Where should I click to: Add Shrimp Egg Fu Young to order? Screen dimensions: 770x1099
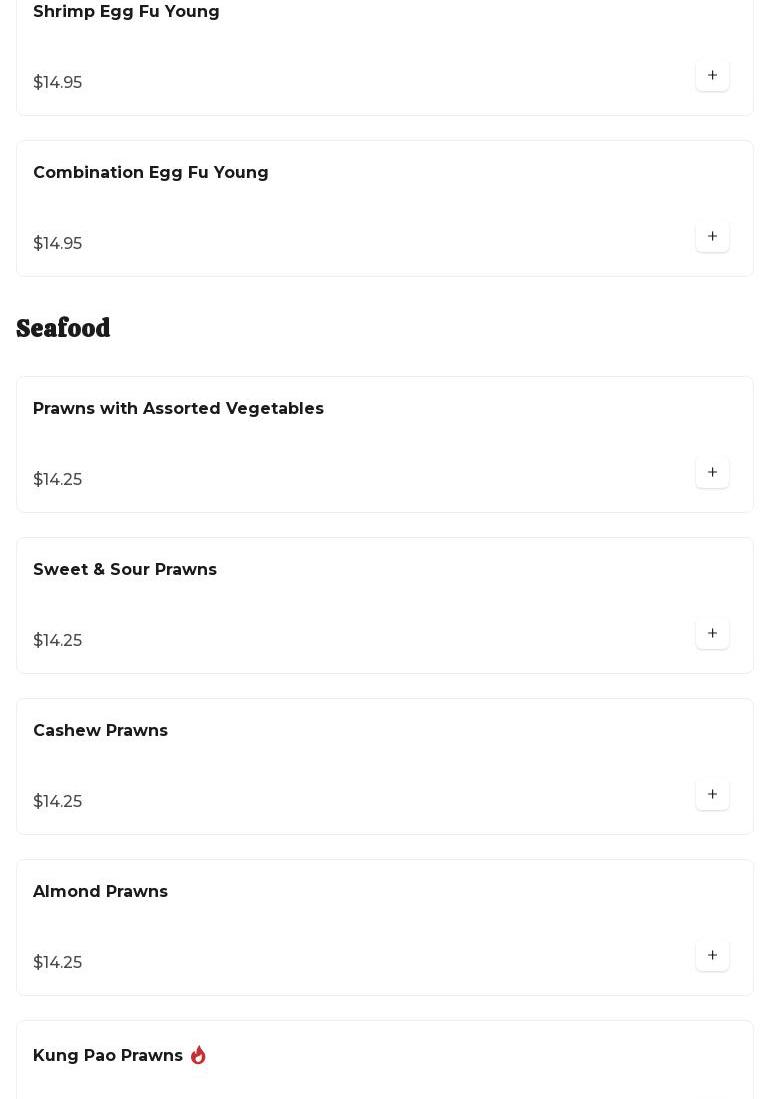click(712, 76)
